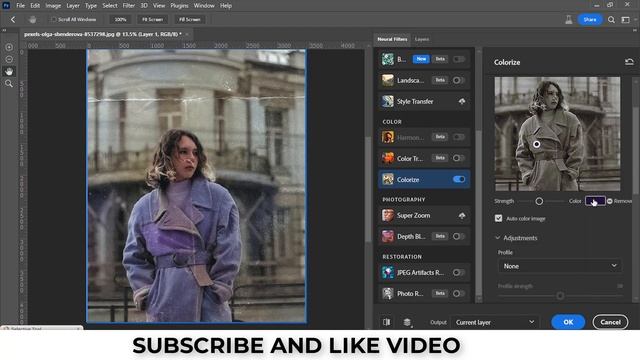Open the Color swatch picker in Colorize
The image size is (640, 360).
point(595,201)
